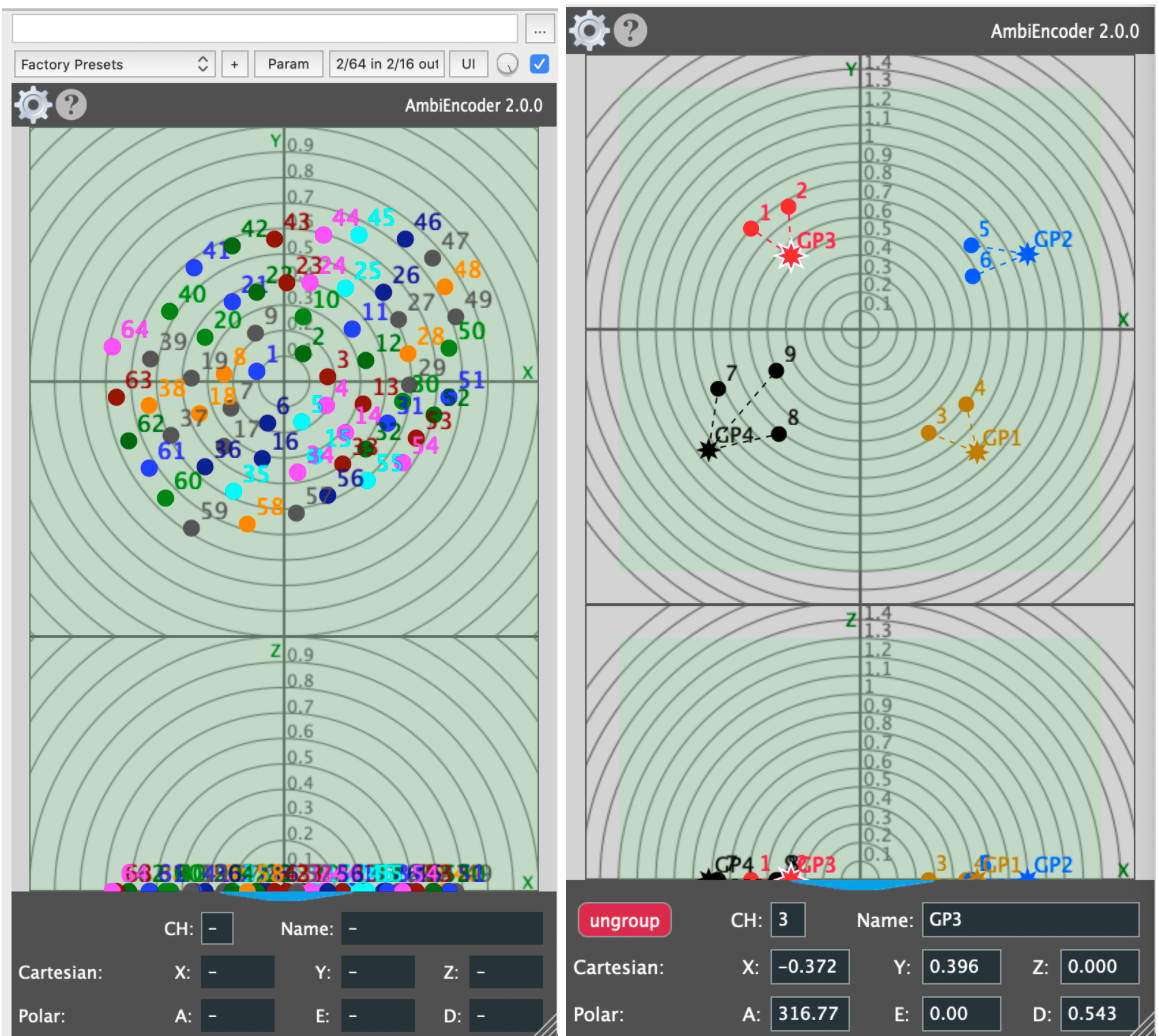Click the Polar A field showing 316.77
The width and height of the screenshot is (1158, 1036).
809,1013
